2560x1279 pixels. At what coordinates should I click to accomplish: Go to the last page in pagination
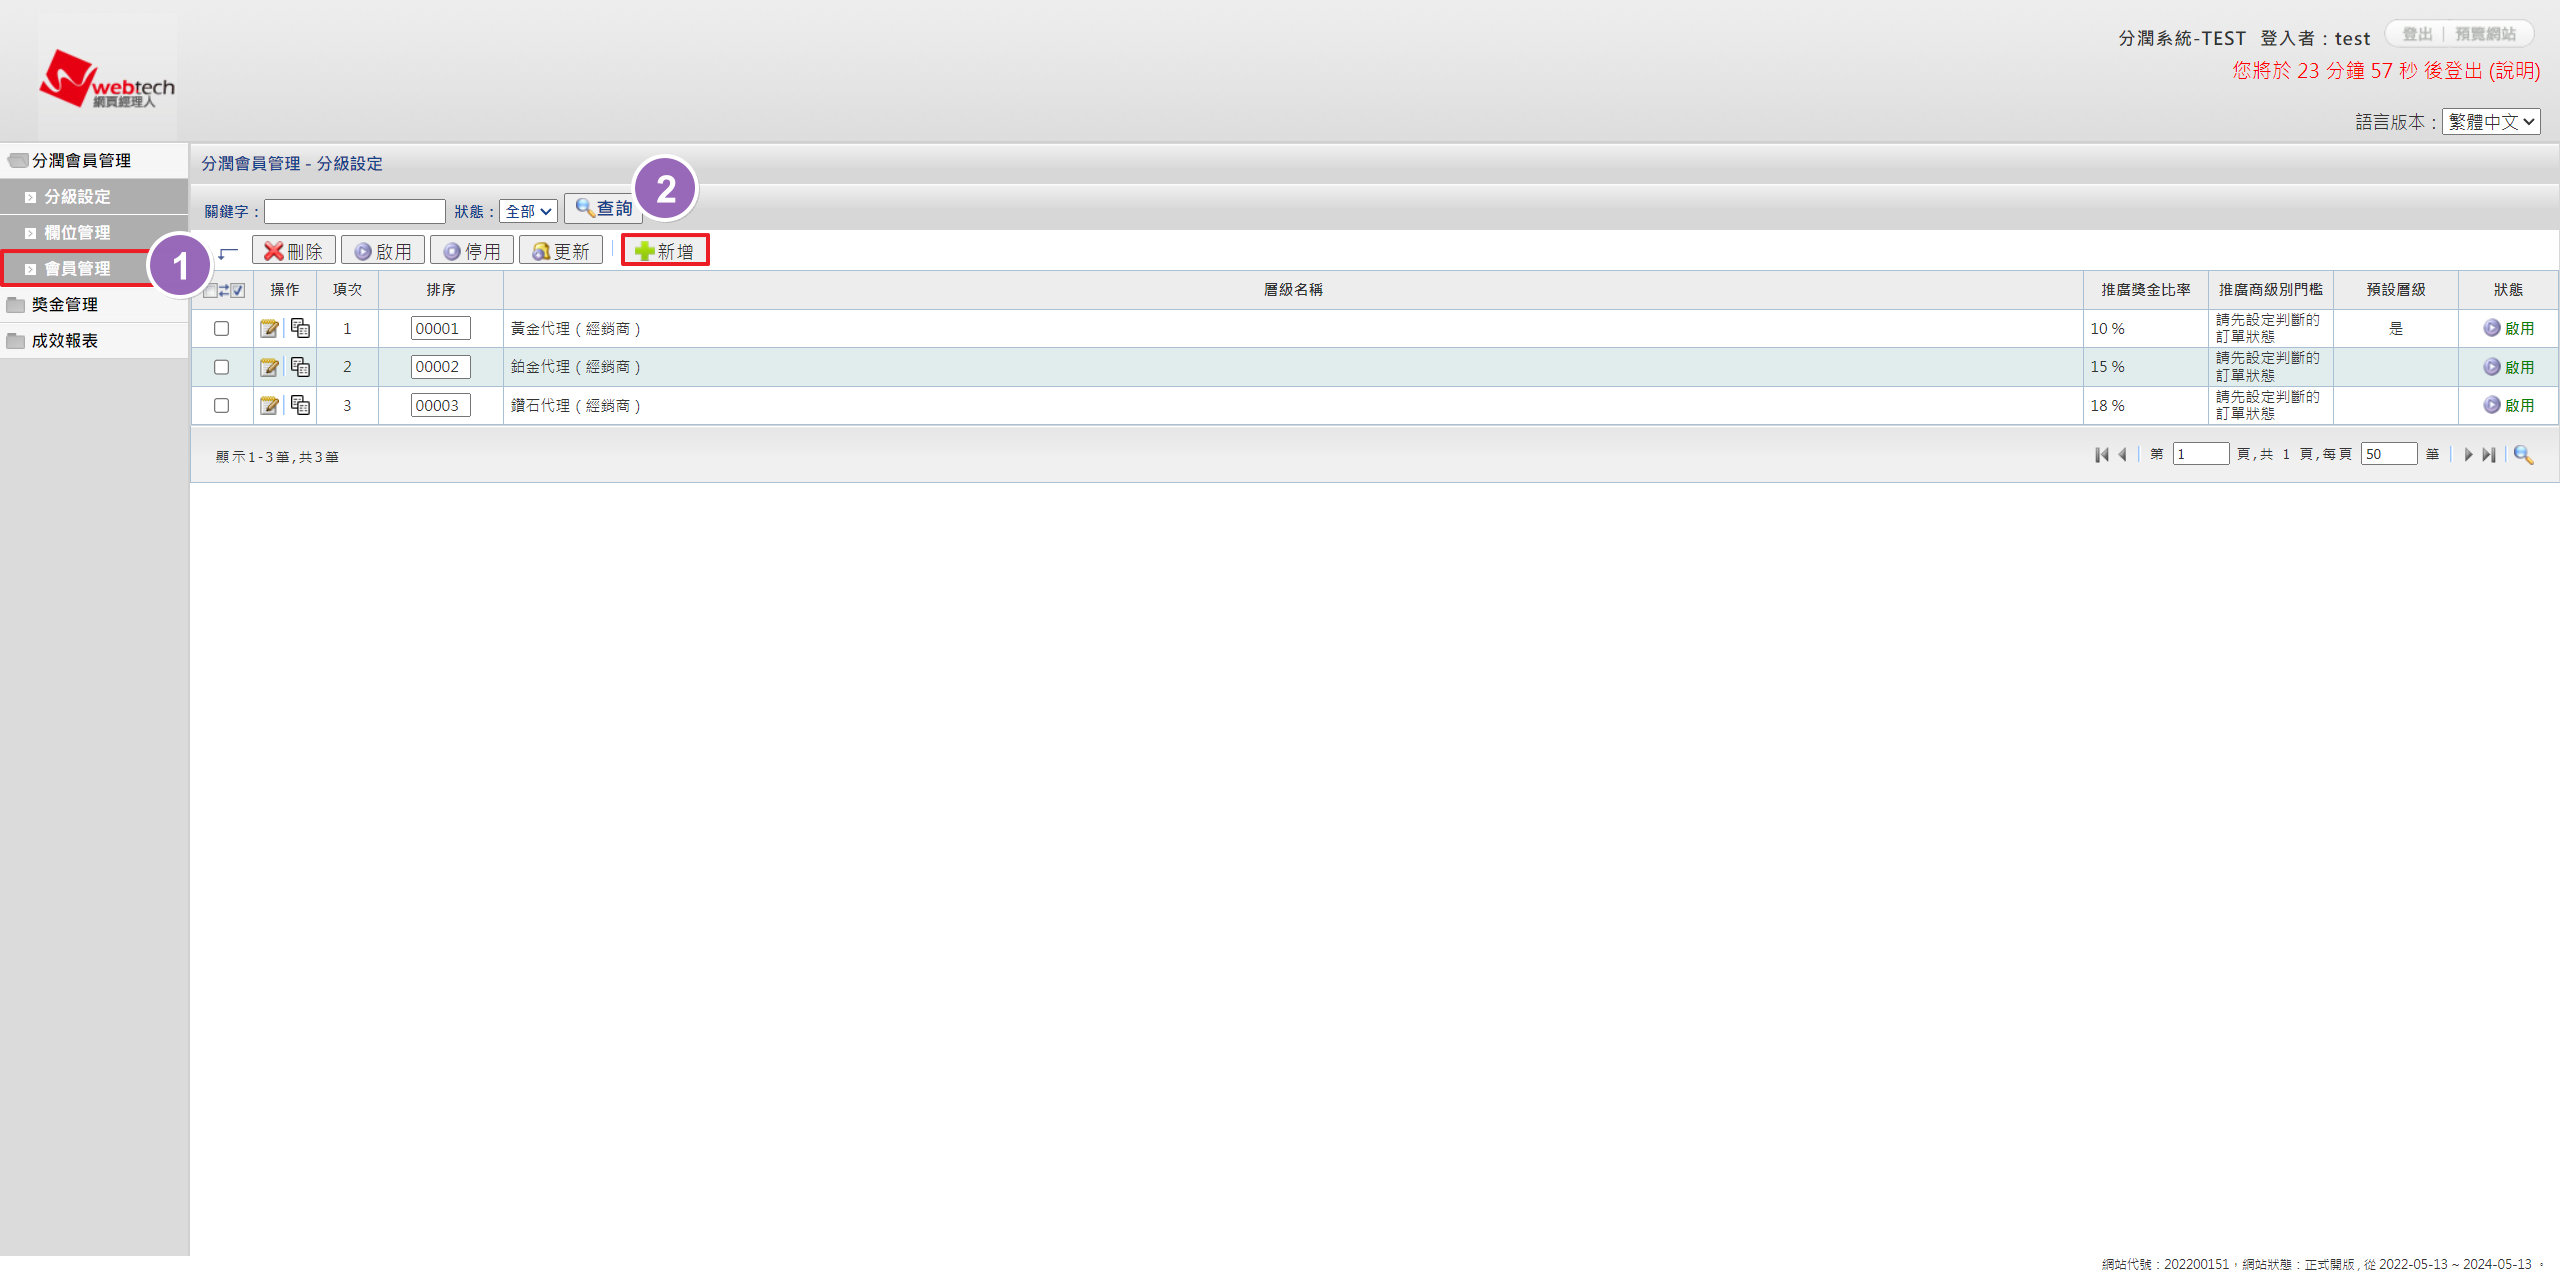[2489, 455]
